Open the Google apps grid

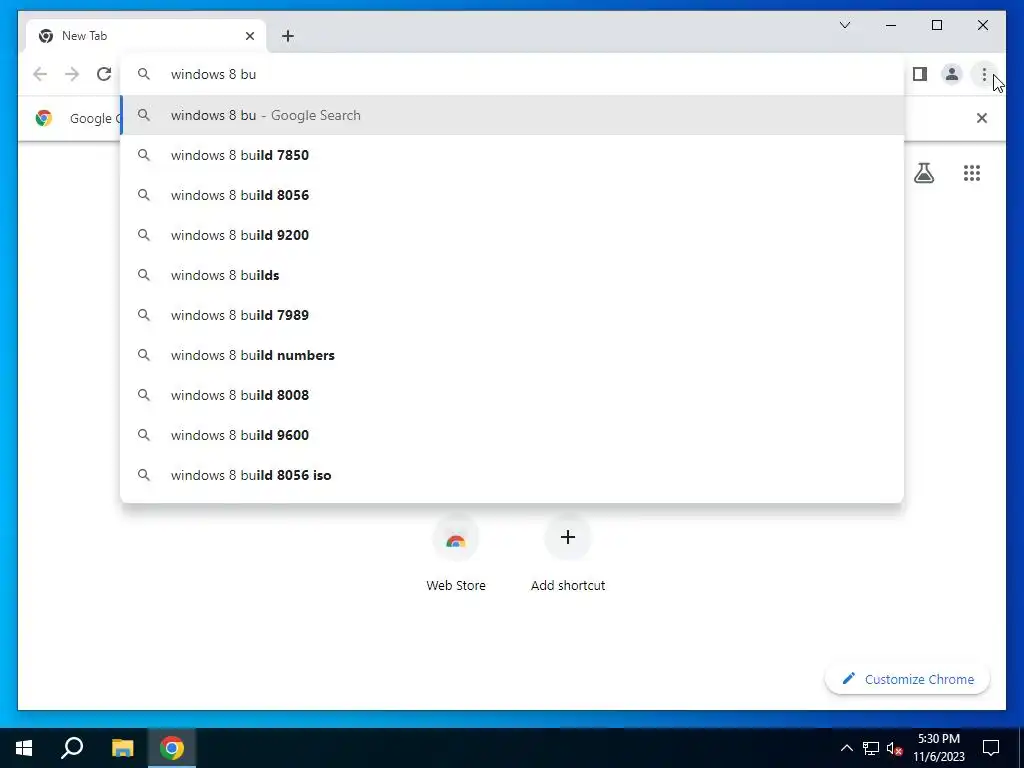tap(972, 173)
